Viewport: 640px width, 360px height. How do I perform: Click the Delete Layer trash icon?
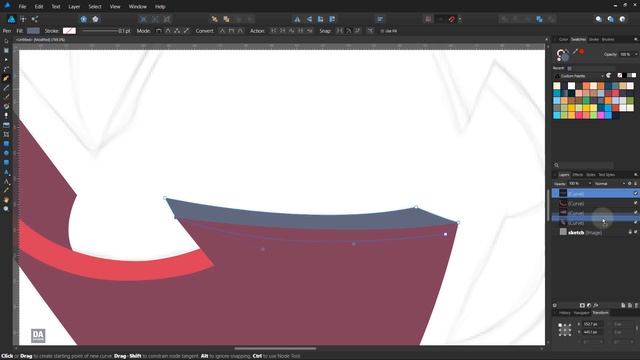pyautogui.click(x=636, y=305)
